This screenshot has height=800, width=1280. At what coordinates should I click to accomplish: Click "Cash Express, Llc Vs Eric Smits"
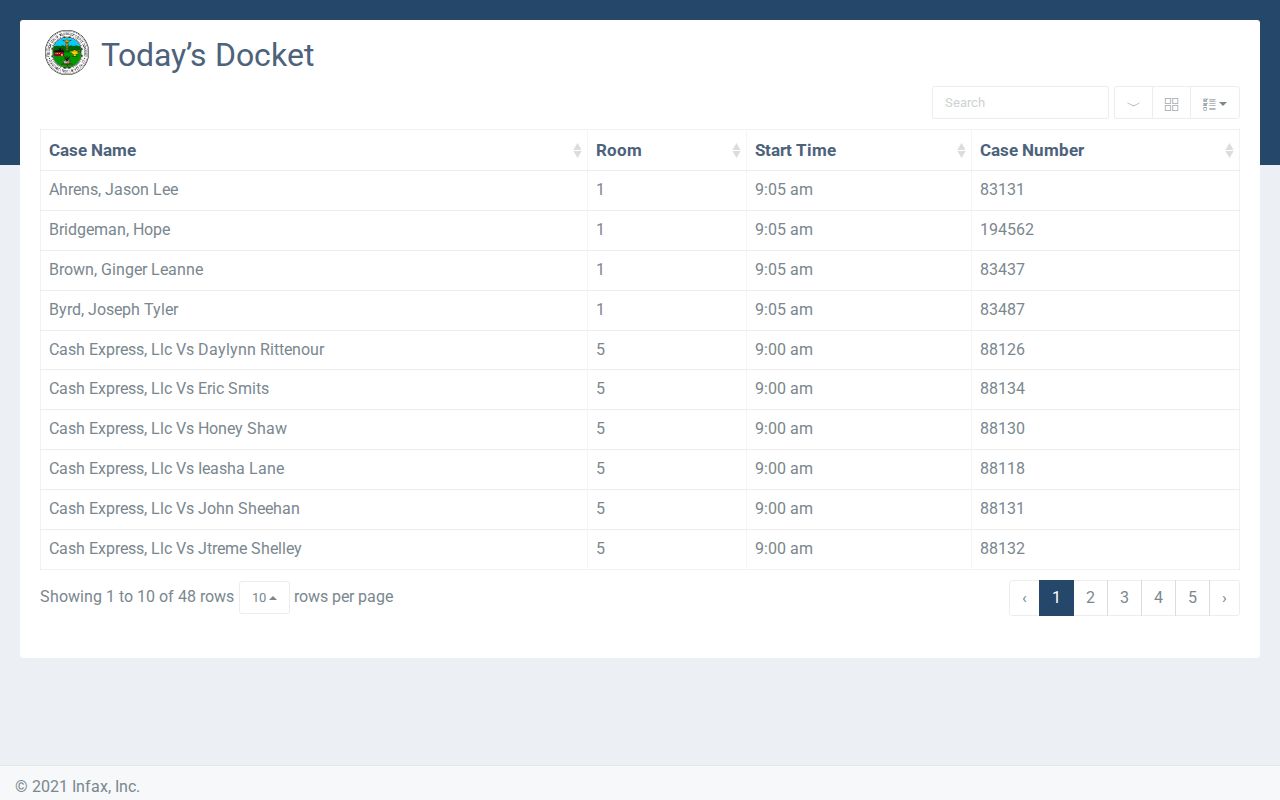coord(159,389)
